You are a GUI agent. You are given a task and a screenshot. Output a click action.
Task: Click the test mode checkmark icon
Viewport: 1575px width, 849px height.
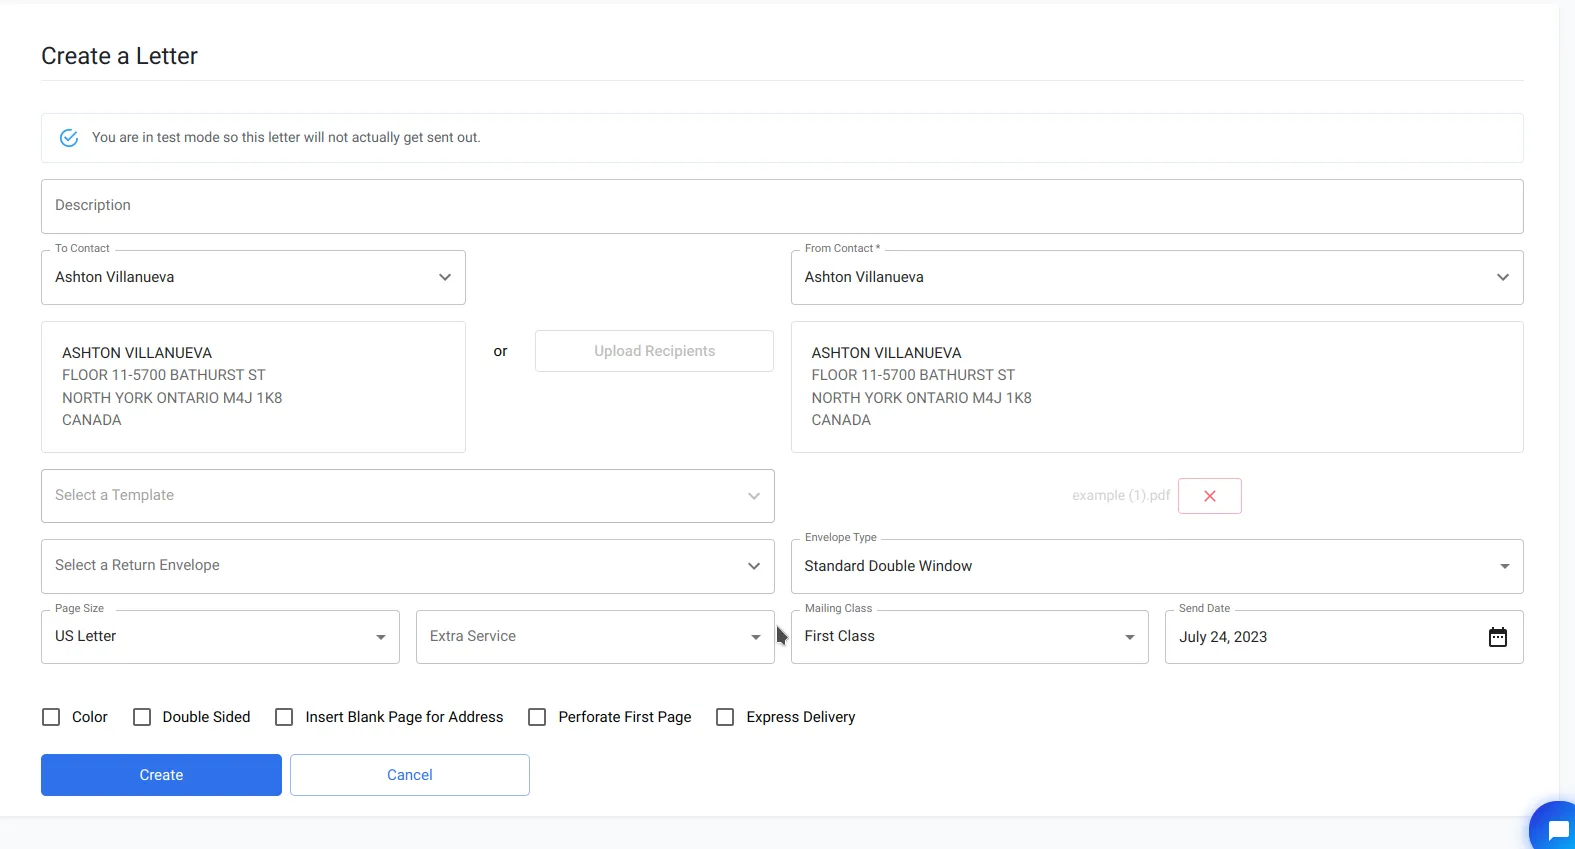[69, 138]
